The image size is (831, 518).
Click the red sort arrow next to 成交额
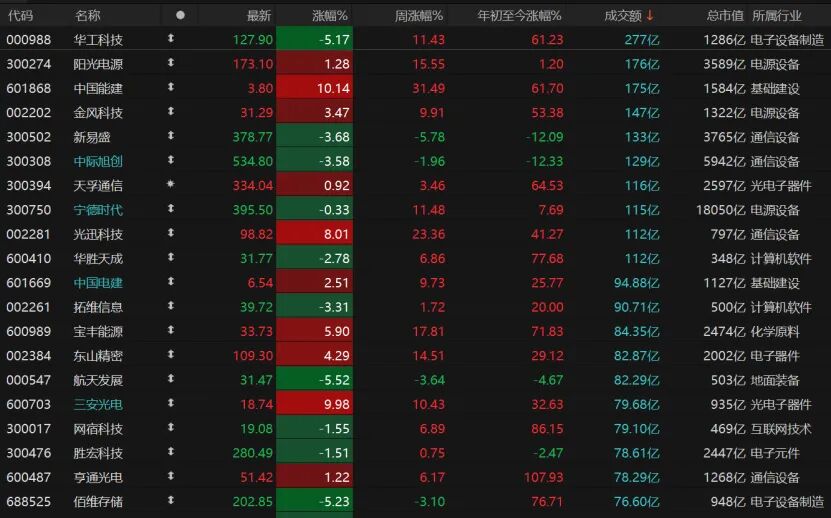point(650,15)
